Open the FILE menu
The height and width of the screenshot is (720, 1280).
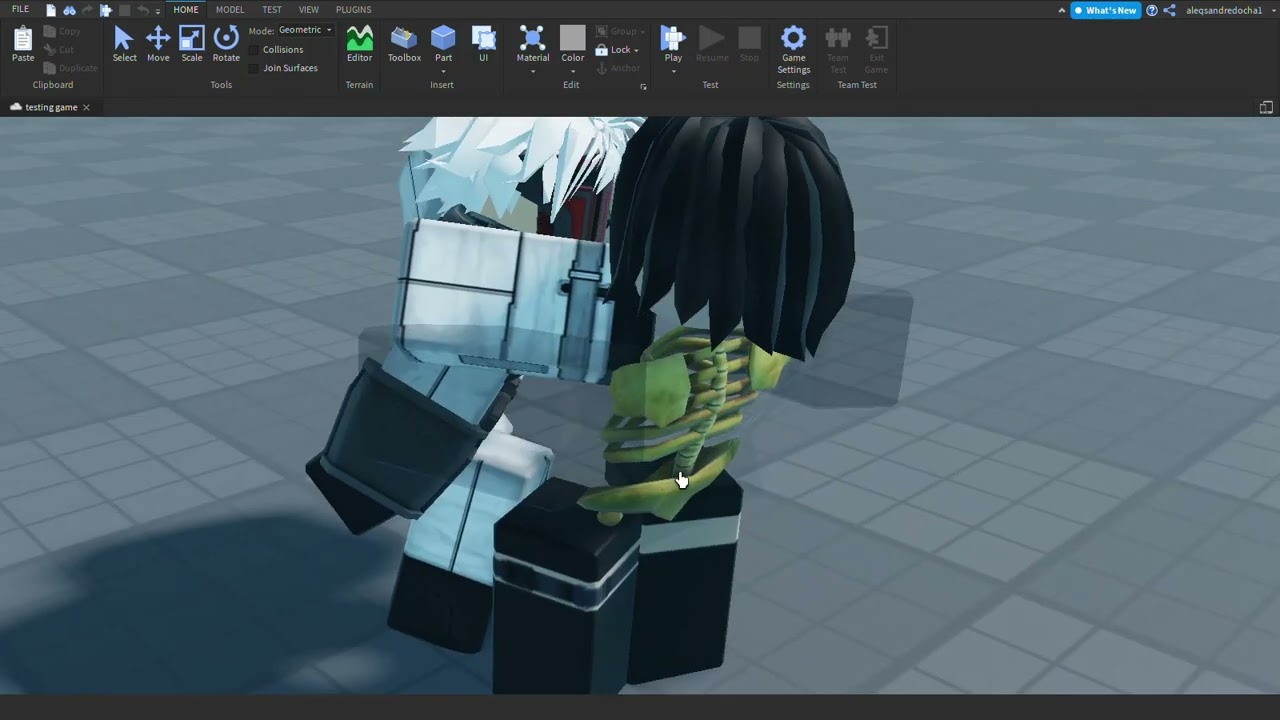[20, 10]
